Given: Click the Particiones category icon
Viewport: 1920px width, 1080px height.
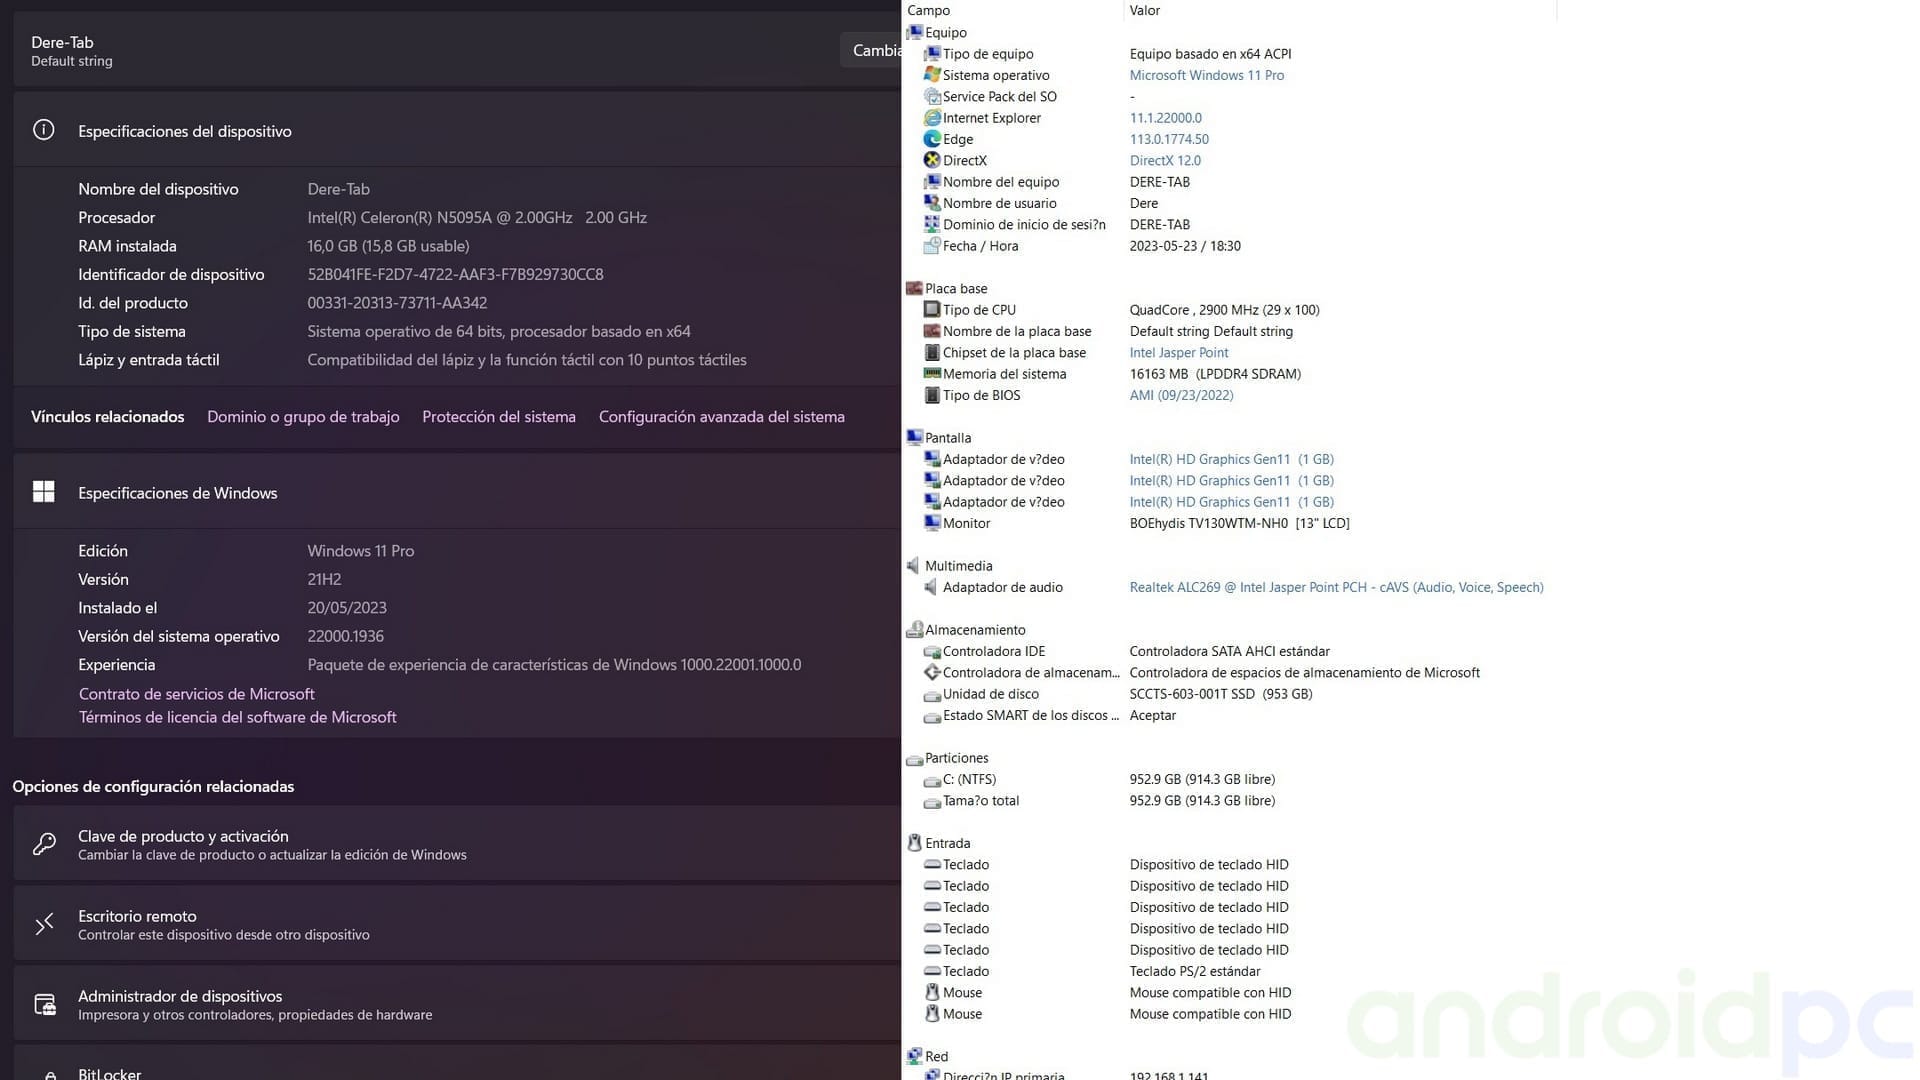Looking at the screenshot, I should pyautogui.click(x=914, y=758).
